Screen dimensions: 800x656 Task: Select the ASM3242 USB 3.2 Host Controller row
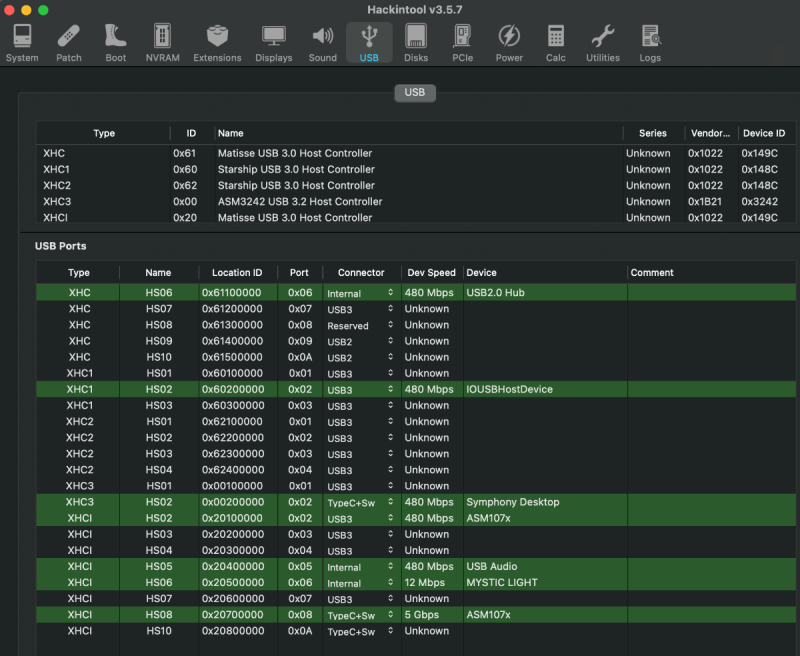coord(300,201)
